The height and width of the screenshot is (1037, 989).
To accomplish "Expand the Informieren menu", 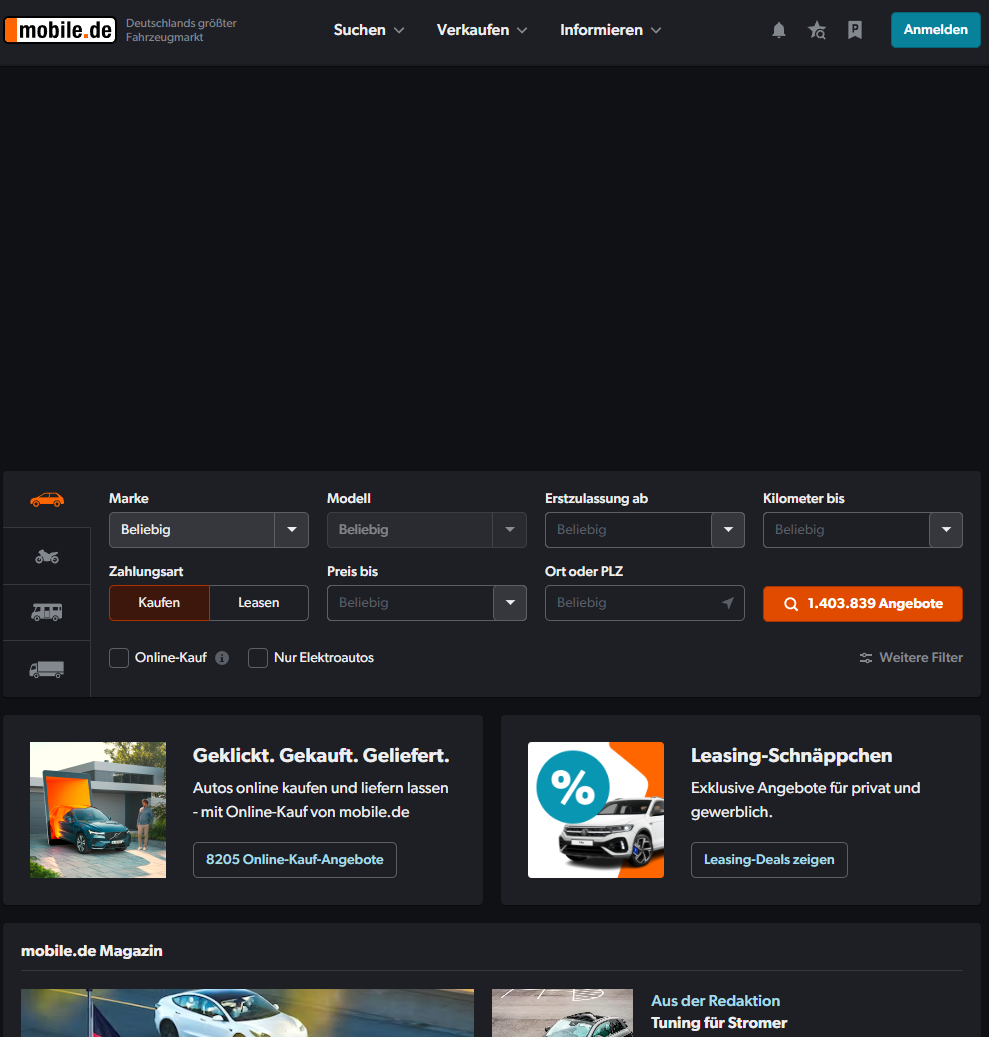I will [x=610, y=30].
